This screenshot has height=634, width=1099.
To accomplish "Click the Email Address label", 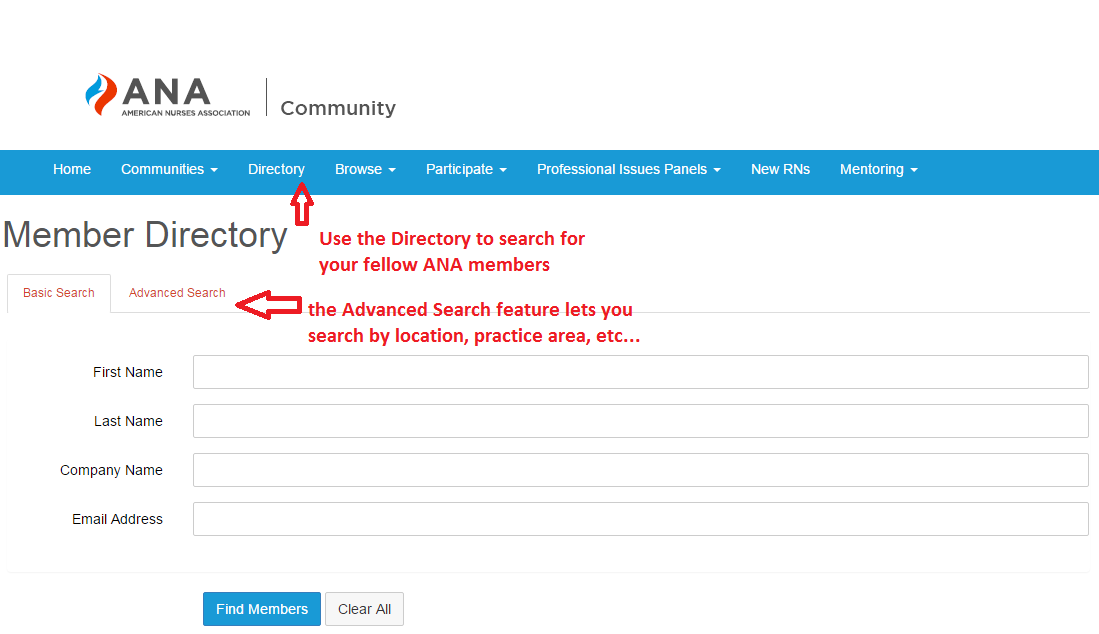I will tap(117, 519).
